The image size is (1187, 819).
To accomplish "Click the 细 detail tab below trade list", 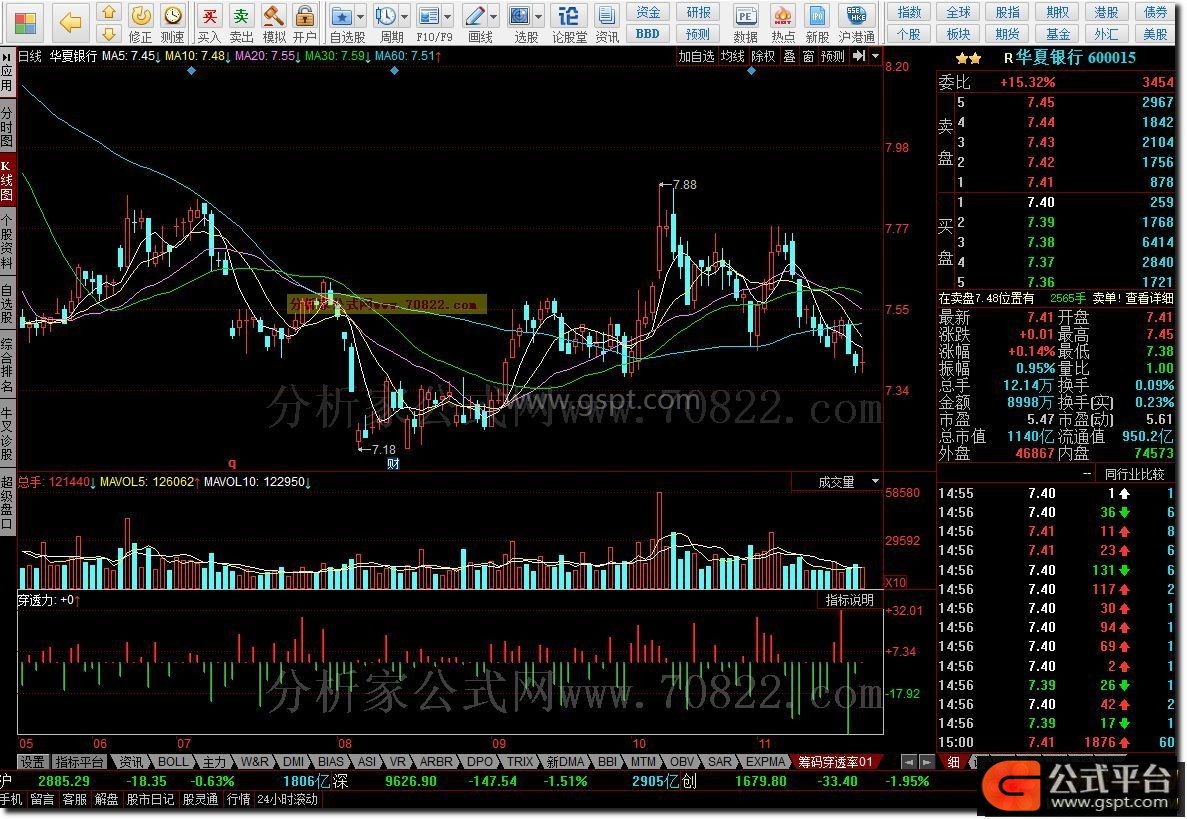I will pos(953,761).
